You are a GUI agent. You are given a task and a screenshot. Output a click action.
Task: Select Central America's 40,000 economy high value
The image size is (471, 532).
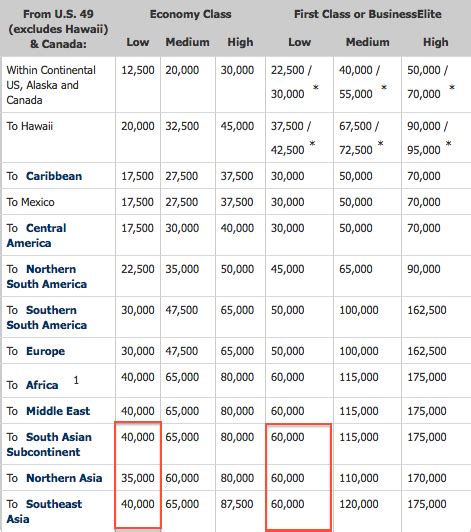click(x=237, y=228)
